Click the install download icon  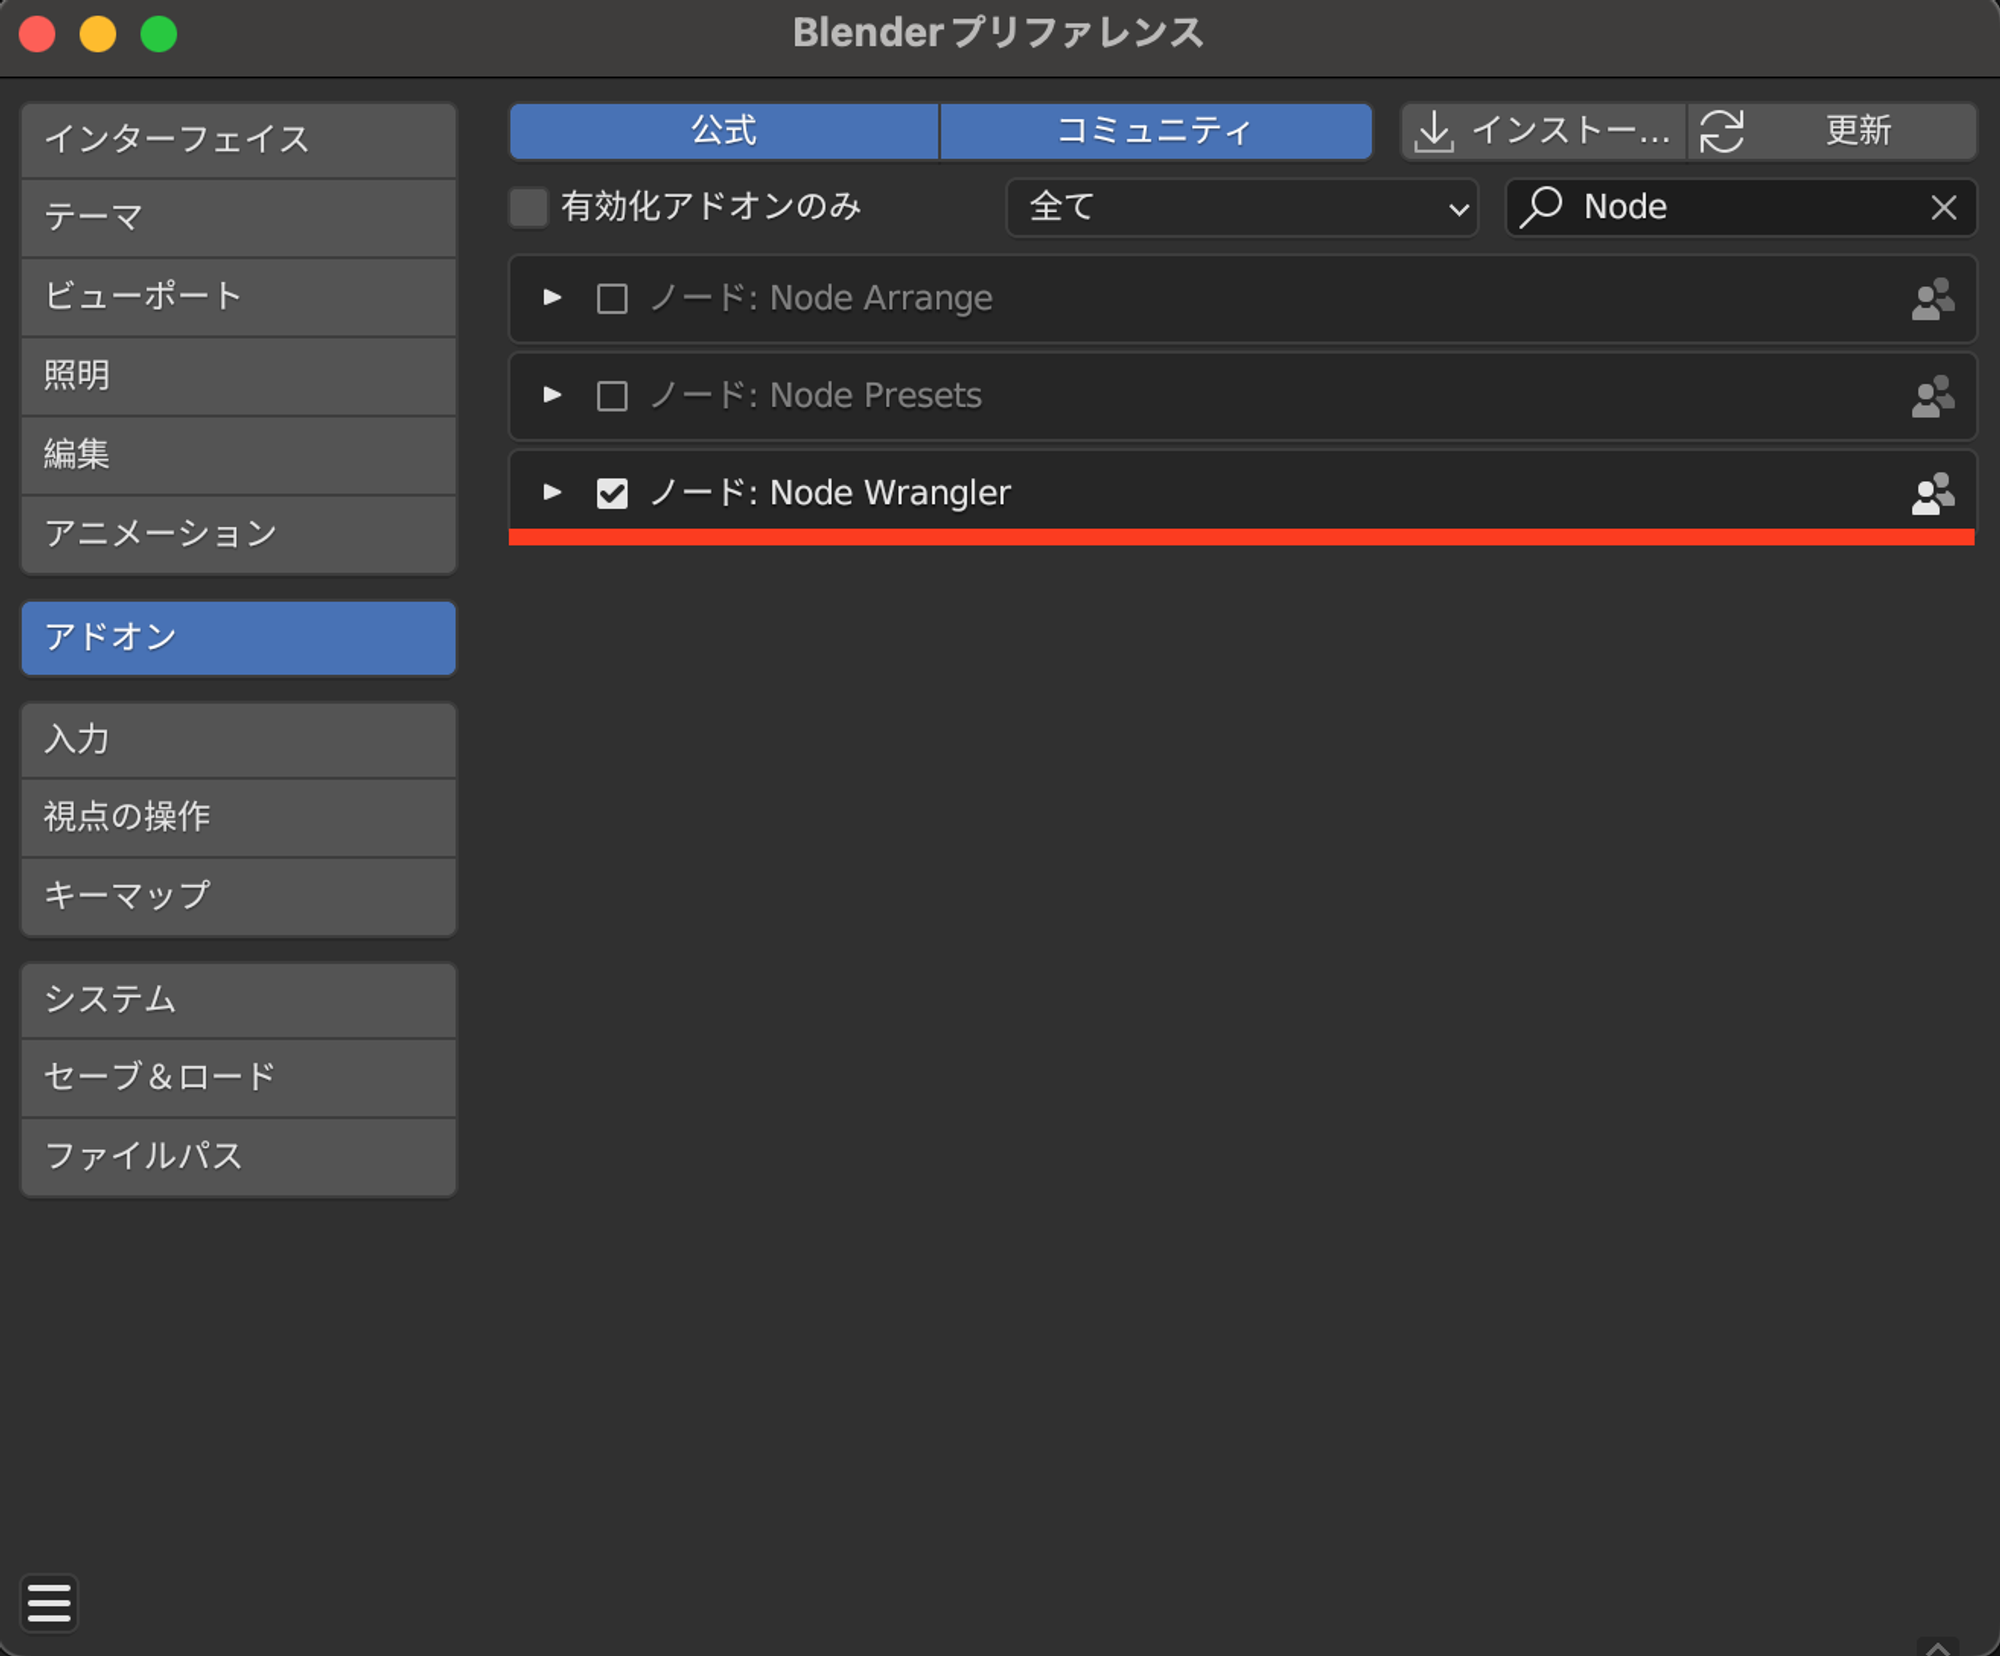tap(1434, 131)
